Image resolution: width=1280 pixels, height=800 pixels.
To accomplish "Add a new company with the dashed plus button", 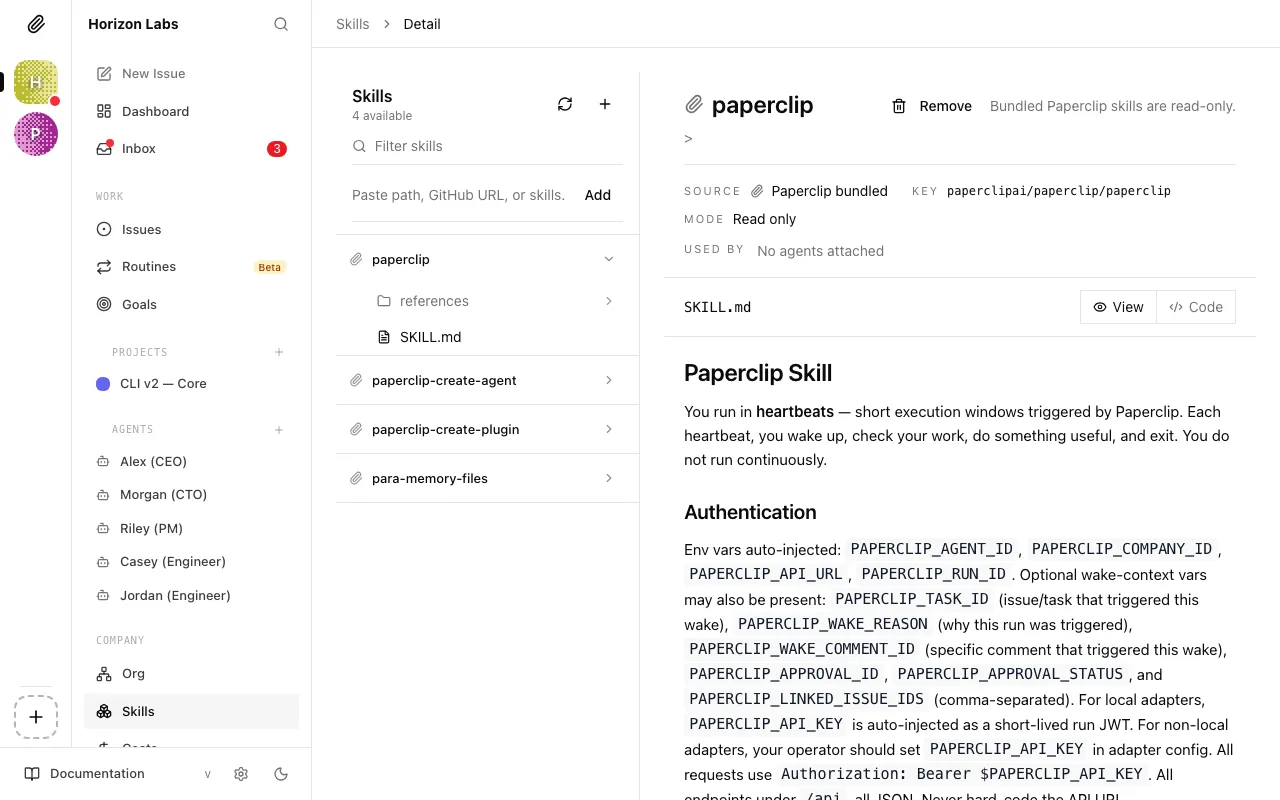I will pyautogui.click(x=36, y=717).
